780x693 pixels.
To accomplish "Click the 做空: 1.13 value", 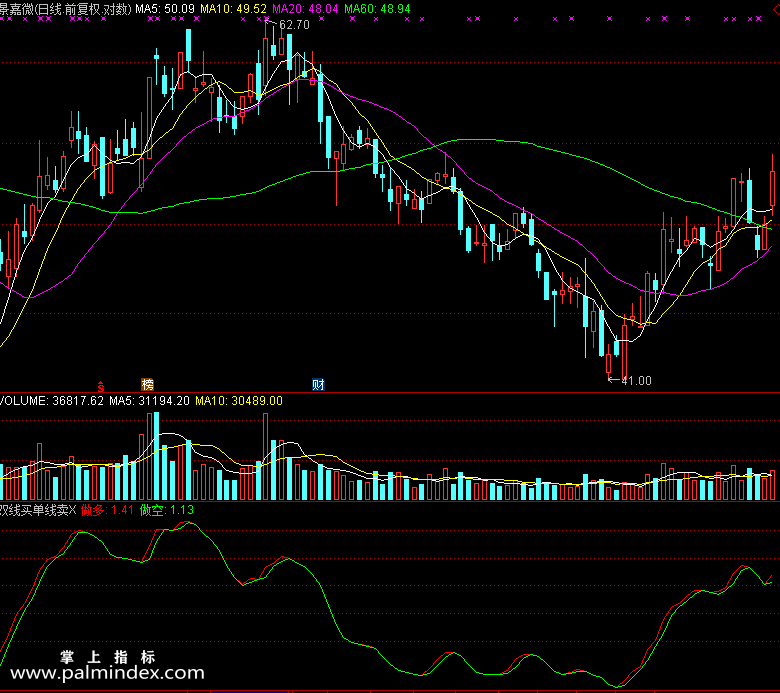I will (167, 510).
